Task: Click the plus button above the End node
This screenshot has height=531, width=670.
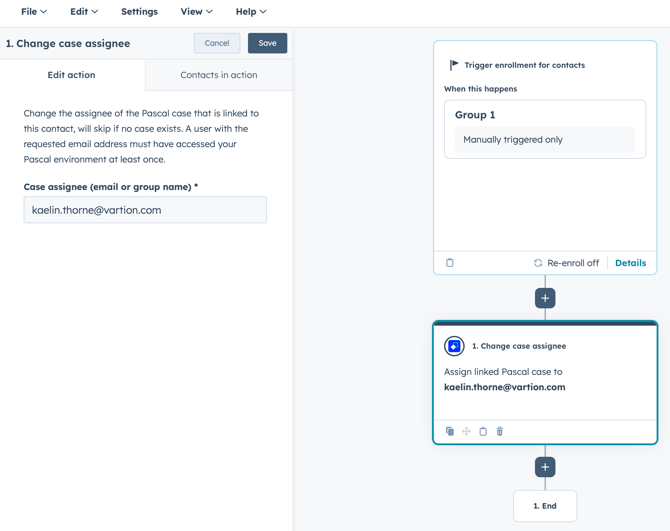Action: tap(545, 467)
